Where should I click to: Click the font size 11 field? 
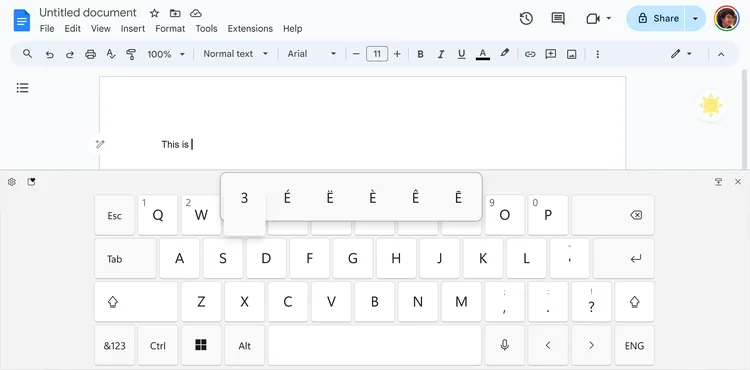click(377, 54)
